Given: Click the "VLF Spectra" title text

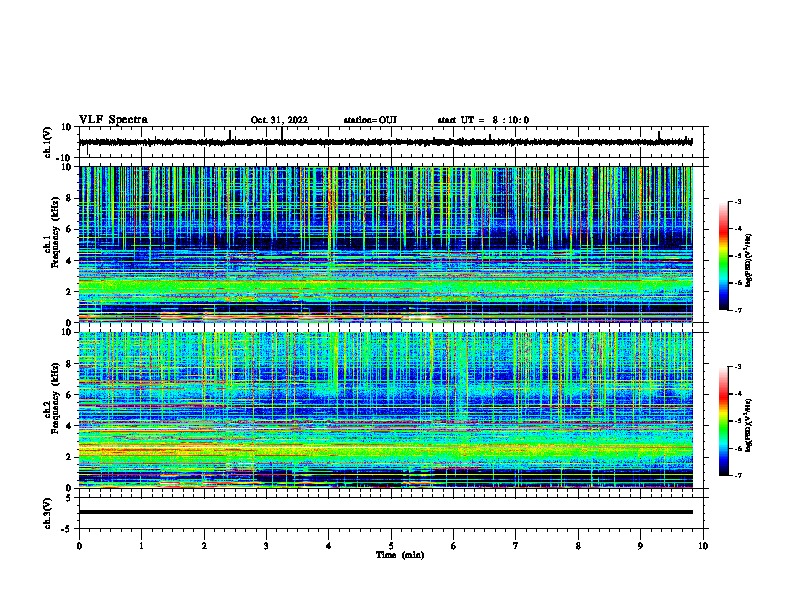Looking at the screenshot, I should click(114, 120).
